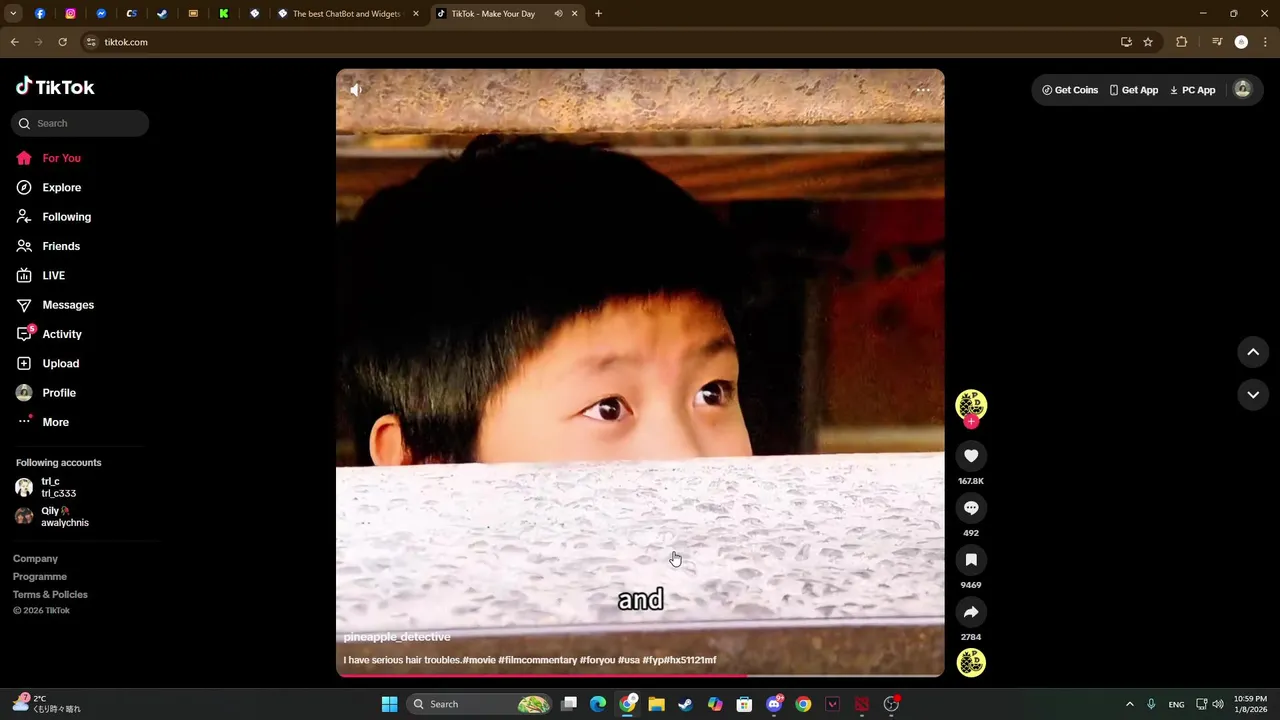
Task: Click the #movie hashtag in caption
Action: [x=479, y=660]
